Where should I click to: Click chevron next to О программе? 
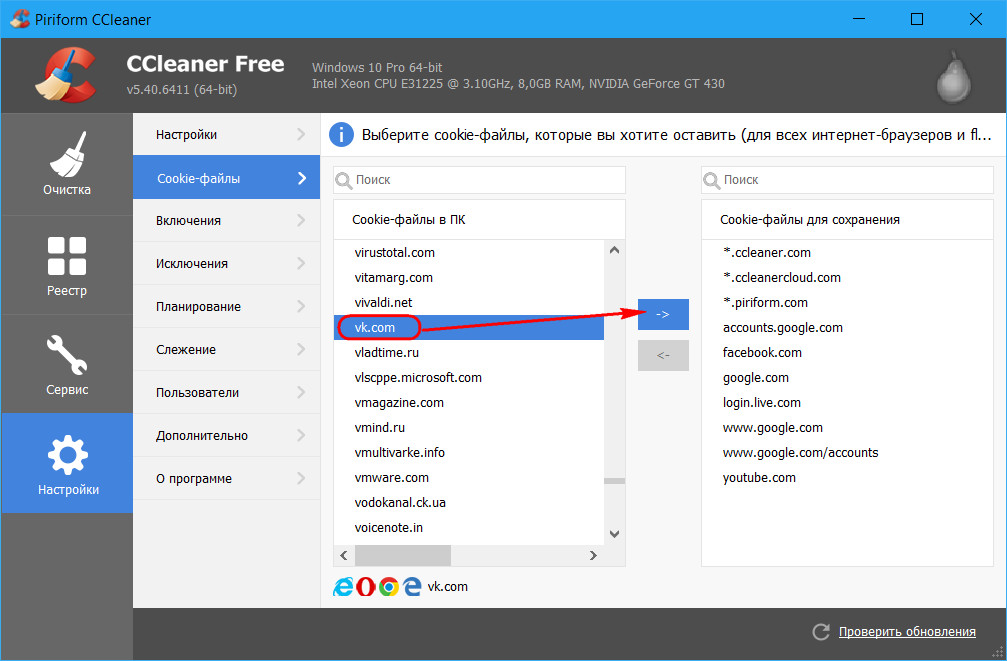(x=301, y=479)
